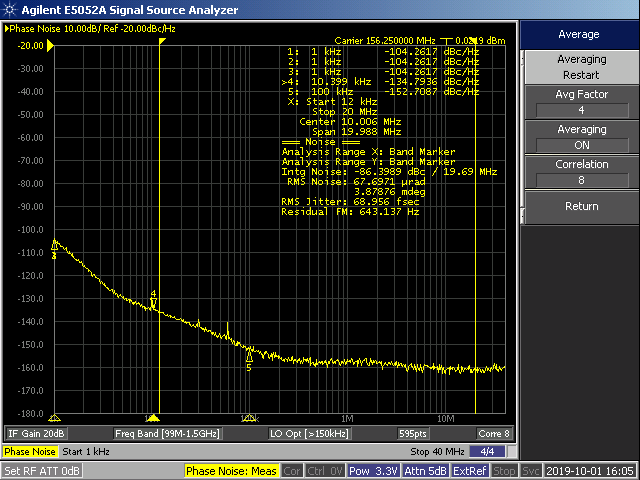The image size is (640, 480).
Task: Click the Center 10.006 MHz readout
Action: pyautogui.click(x=350, y=122)
